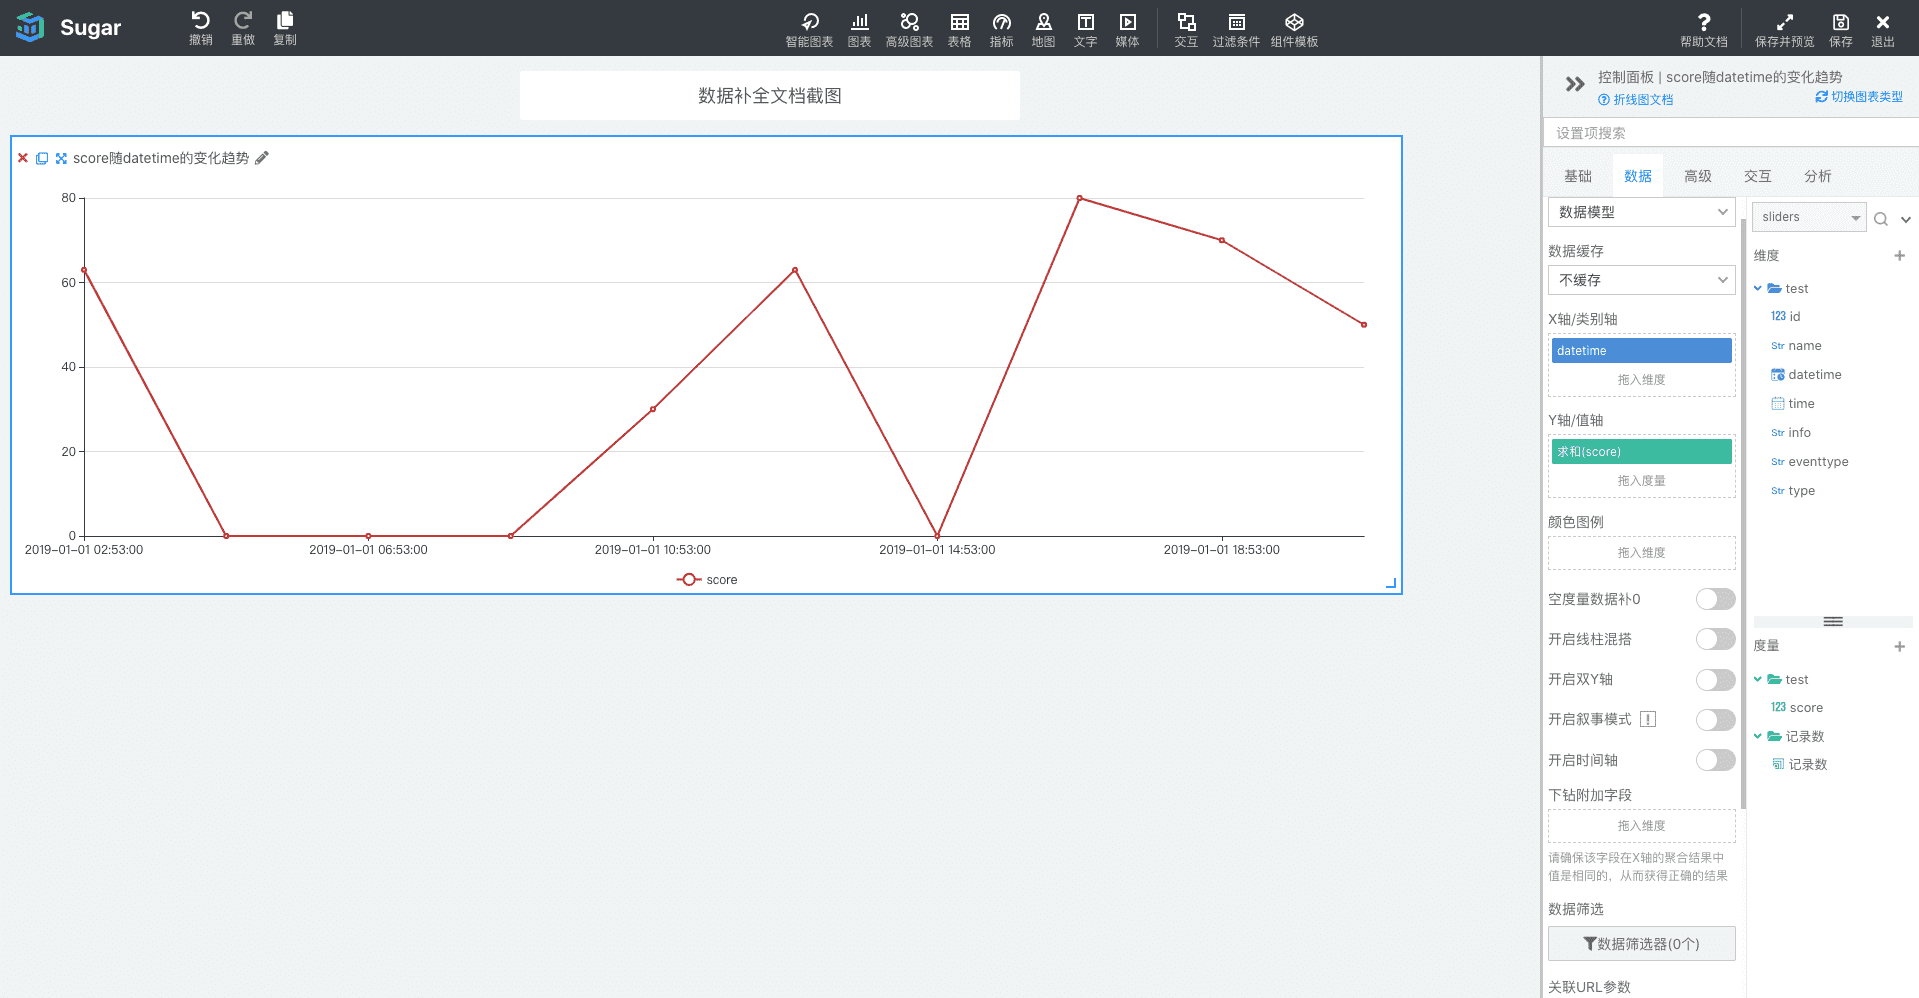Toggle the 开启时间轴 switch
Viewport: 1919px width, 998px height.
tap(1715, 760)
